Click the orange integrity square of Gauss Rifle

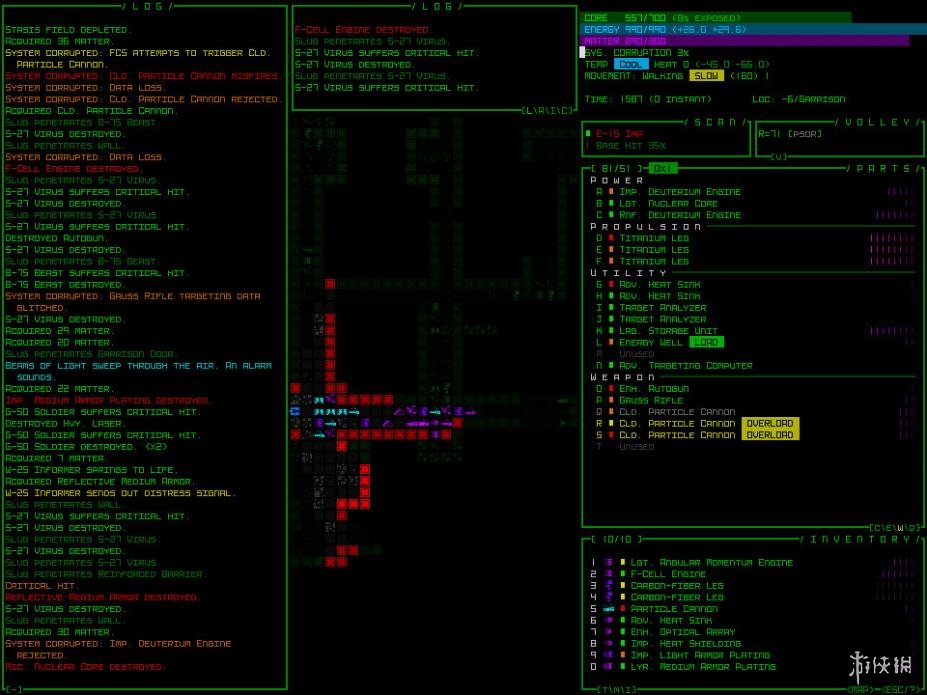pos(611,400)
